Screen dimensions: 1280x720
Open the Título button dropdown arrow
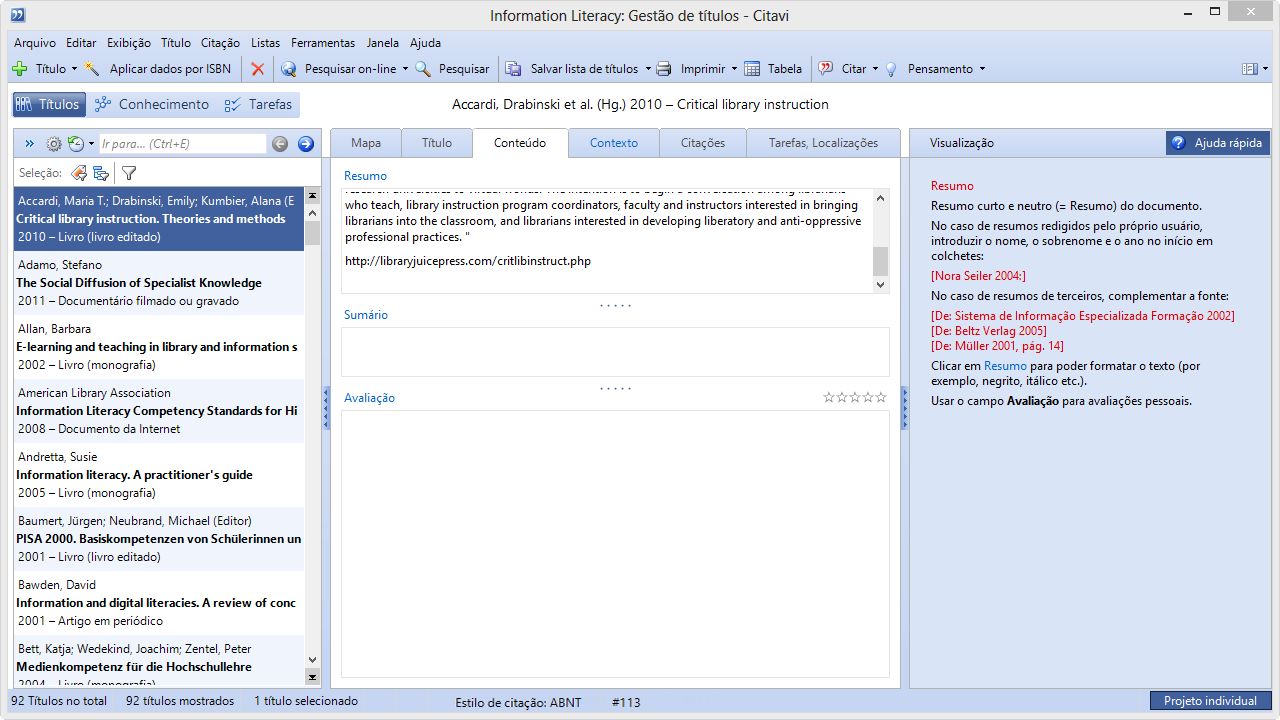coord(74,69)
